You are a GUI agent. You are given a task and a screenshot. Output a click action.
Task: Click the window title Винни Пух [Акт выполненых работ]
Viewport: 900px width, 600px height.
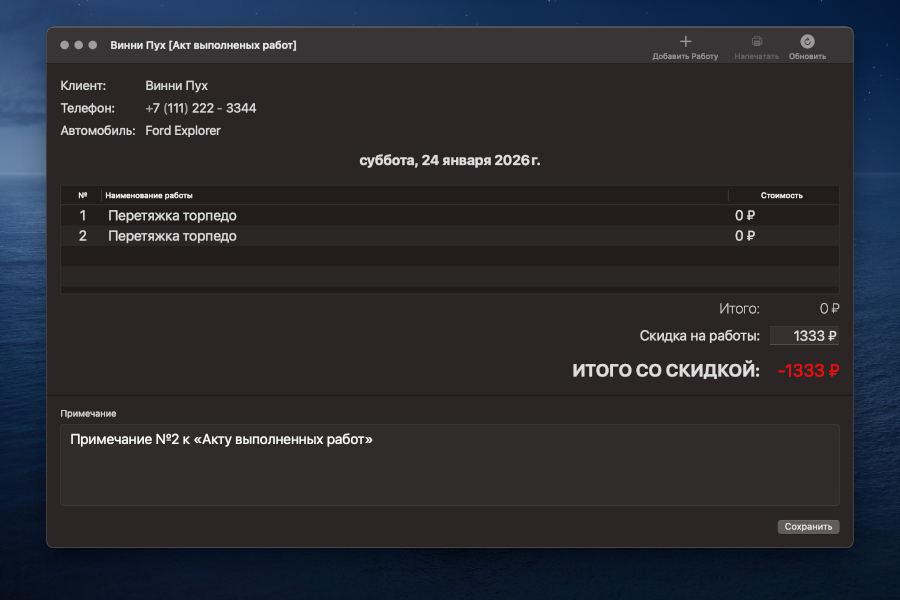pyautogui.click(x=203, y=45)
